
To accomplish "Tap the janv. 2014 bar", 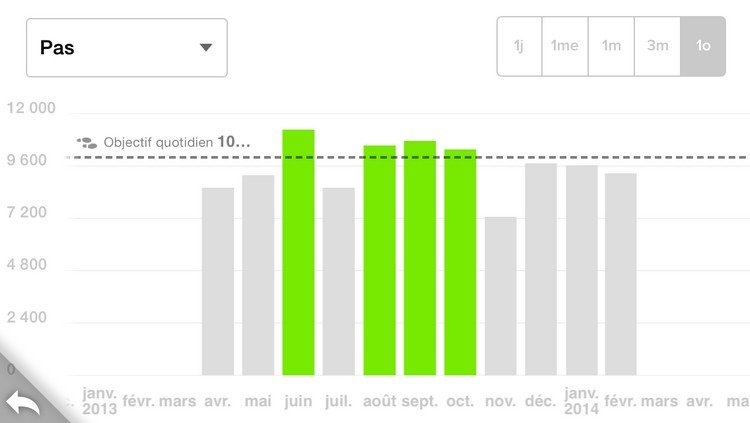I will (581, 270).
